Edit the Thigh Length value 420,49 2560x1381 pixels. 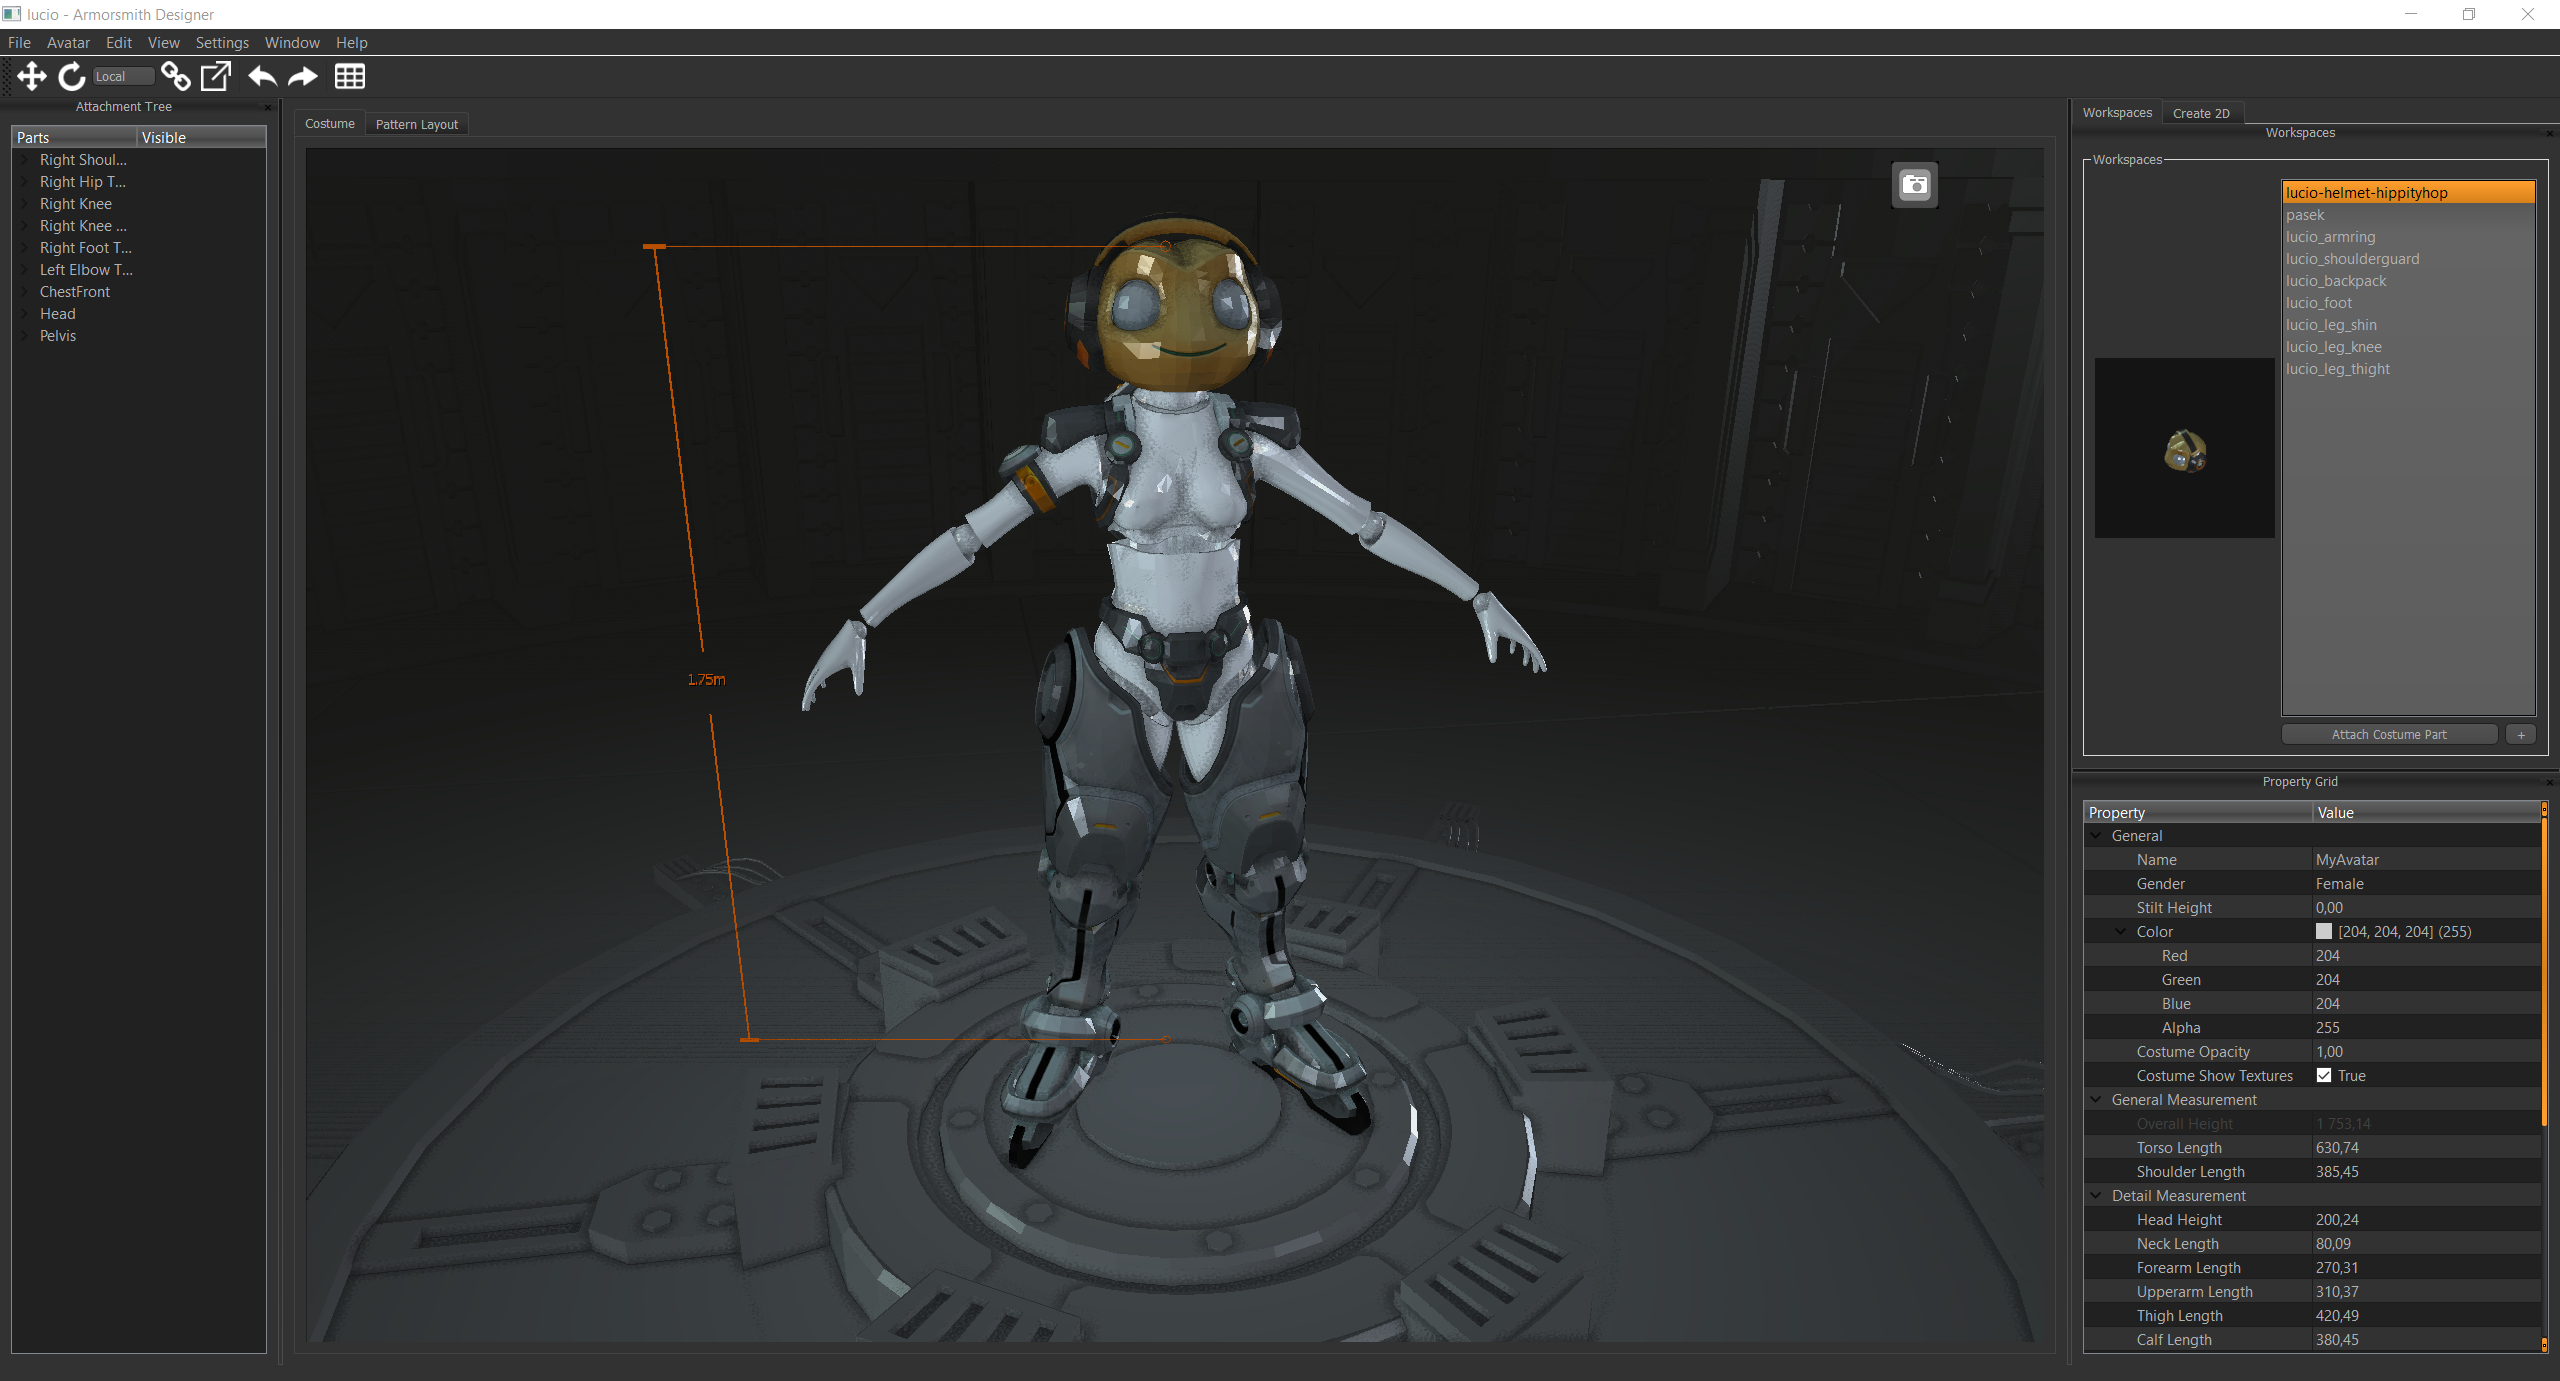point(2426,1315)
